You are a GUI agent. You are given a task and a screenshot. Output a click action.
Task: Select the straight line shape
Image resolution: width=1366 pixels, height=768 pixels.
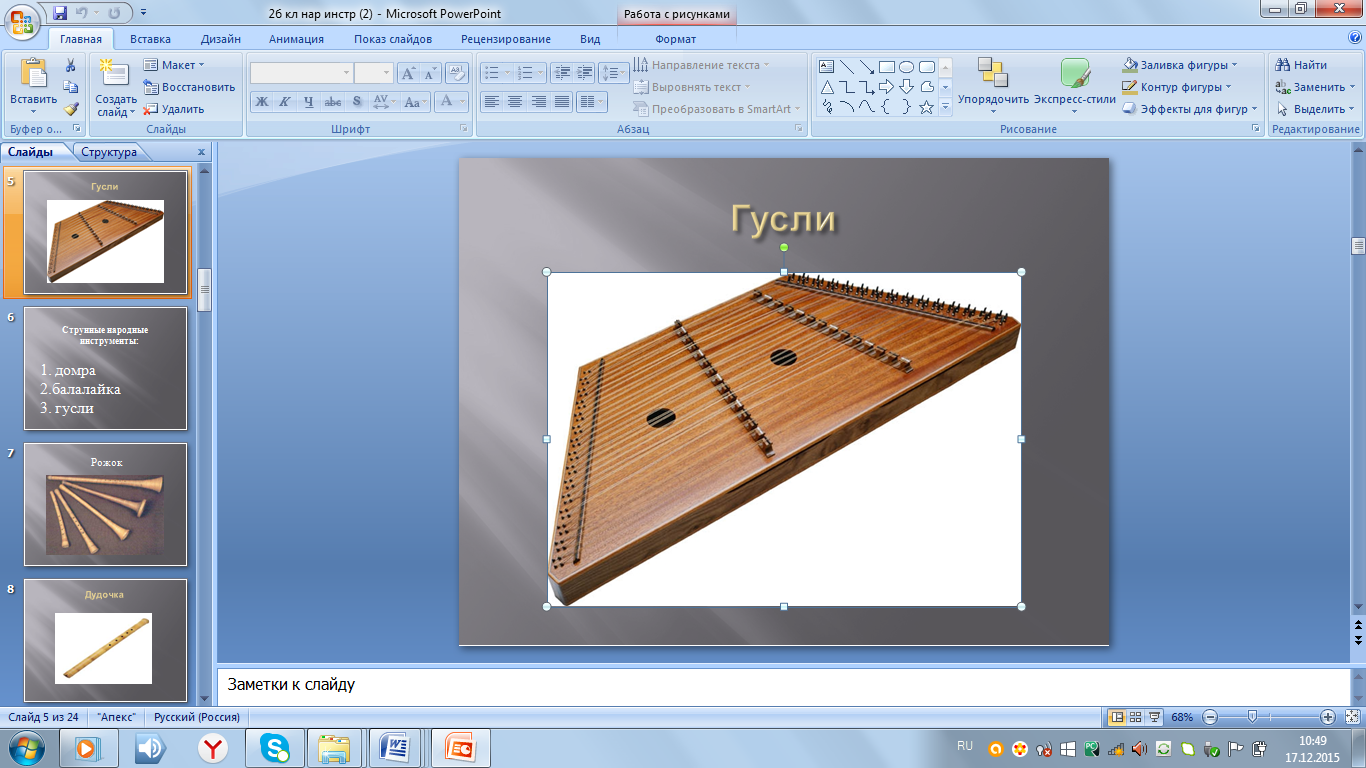coord(847,67)
